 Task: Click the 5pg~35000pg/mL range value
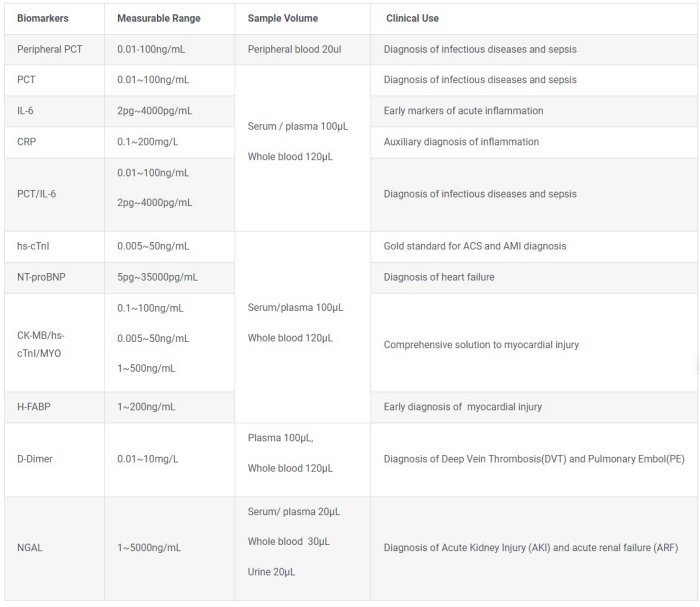pos(157,277)
